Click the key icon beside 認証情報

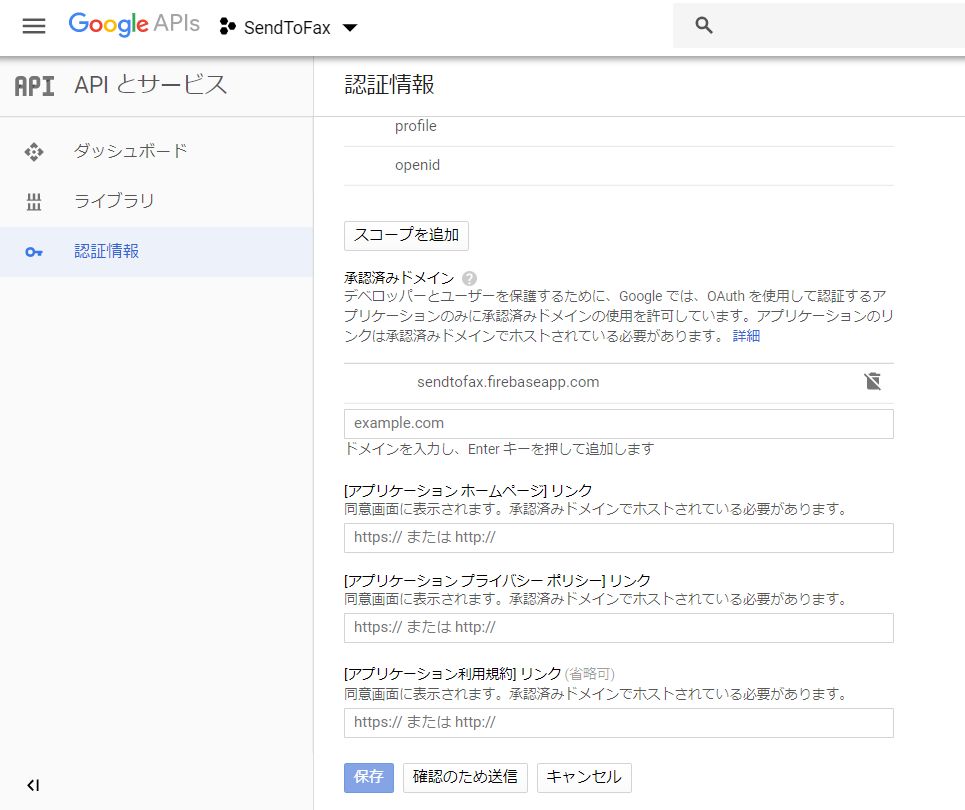(x=34, y=252)
